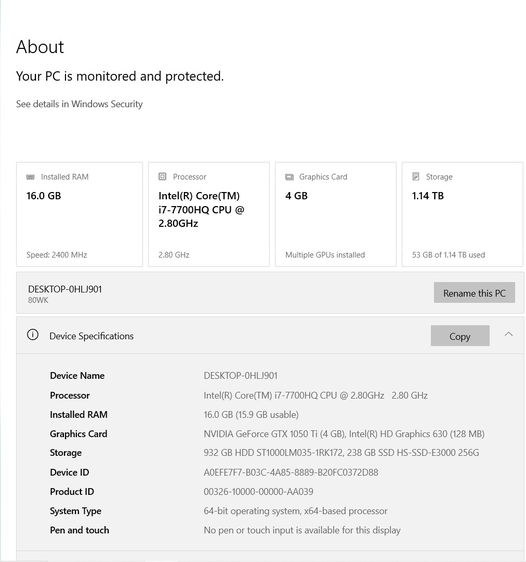Click the Device Specifications info icon

coord(33,335)
